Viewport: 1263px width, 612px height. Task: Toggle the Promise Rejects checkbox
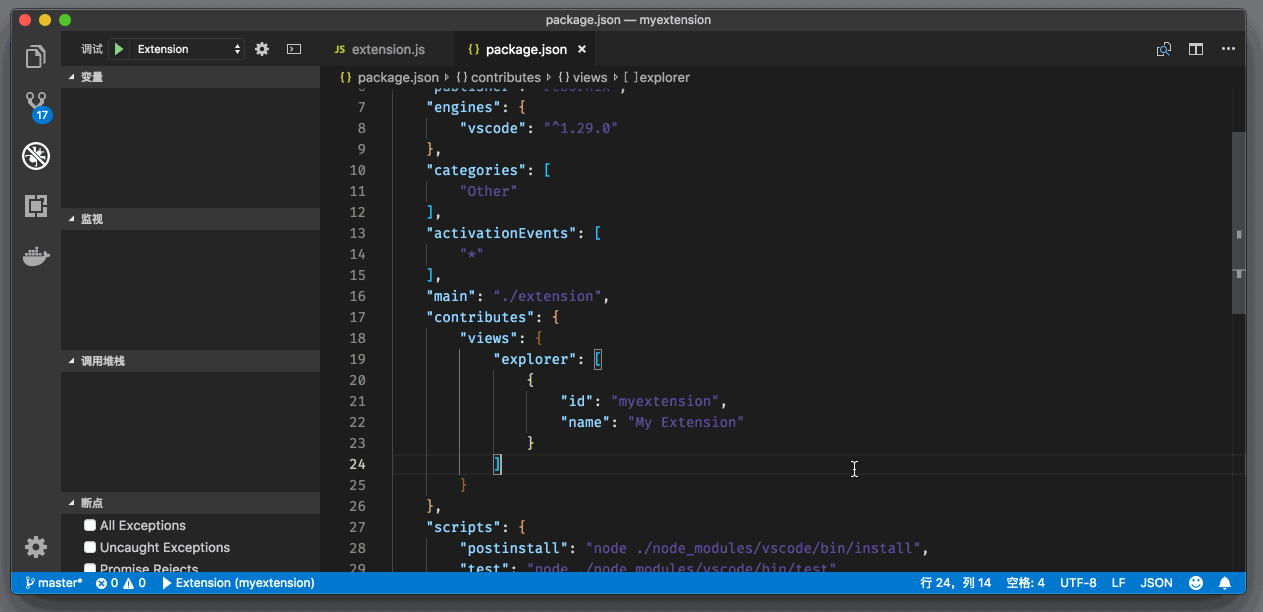(x=90, y=568)
